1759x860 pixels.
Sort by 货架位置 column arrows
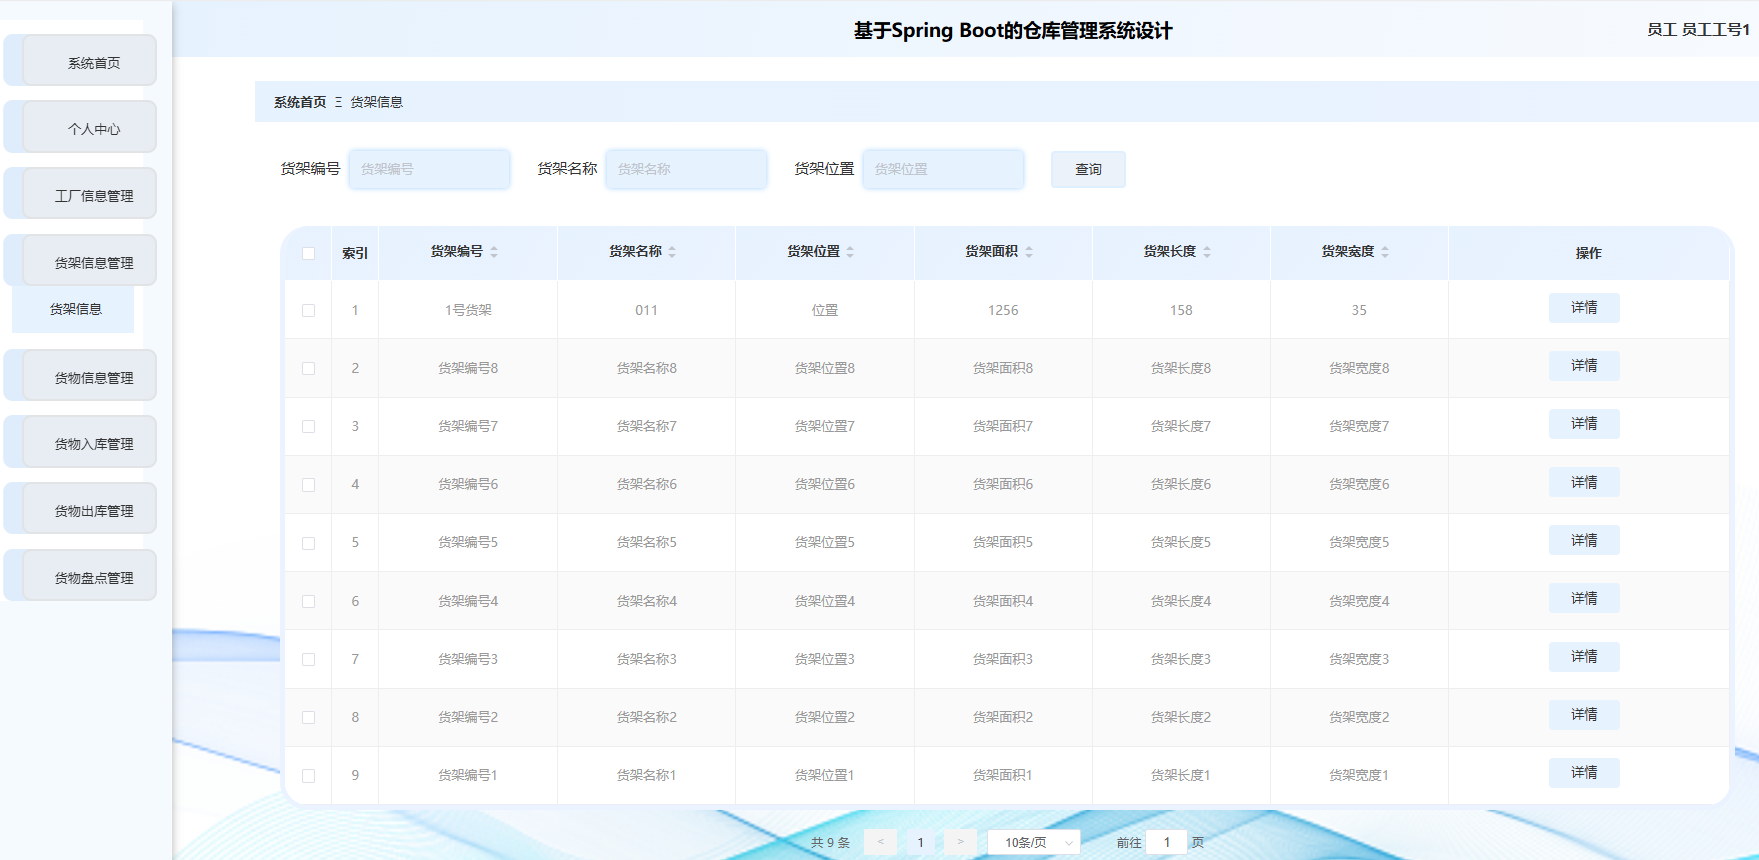[x=850, y=252]
